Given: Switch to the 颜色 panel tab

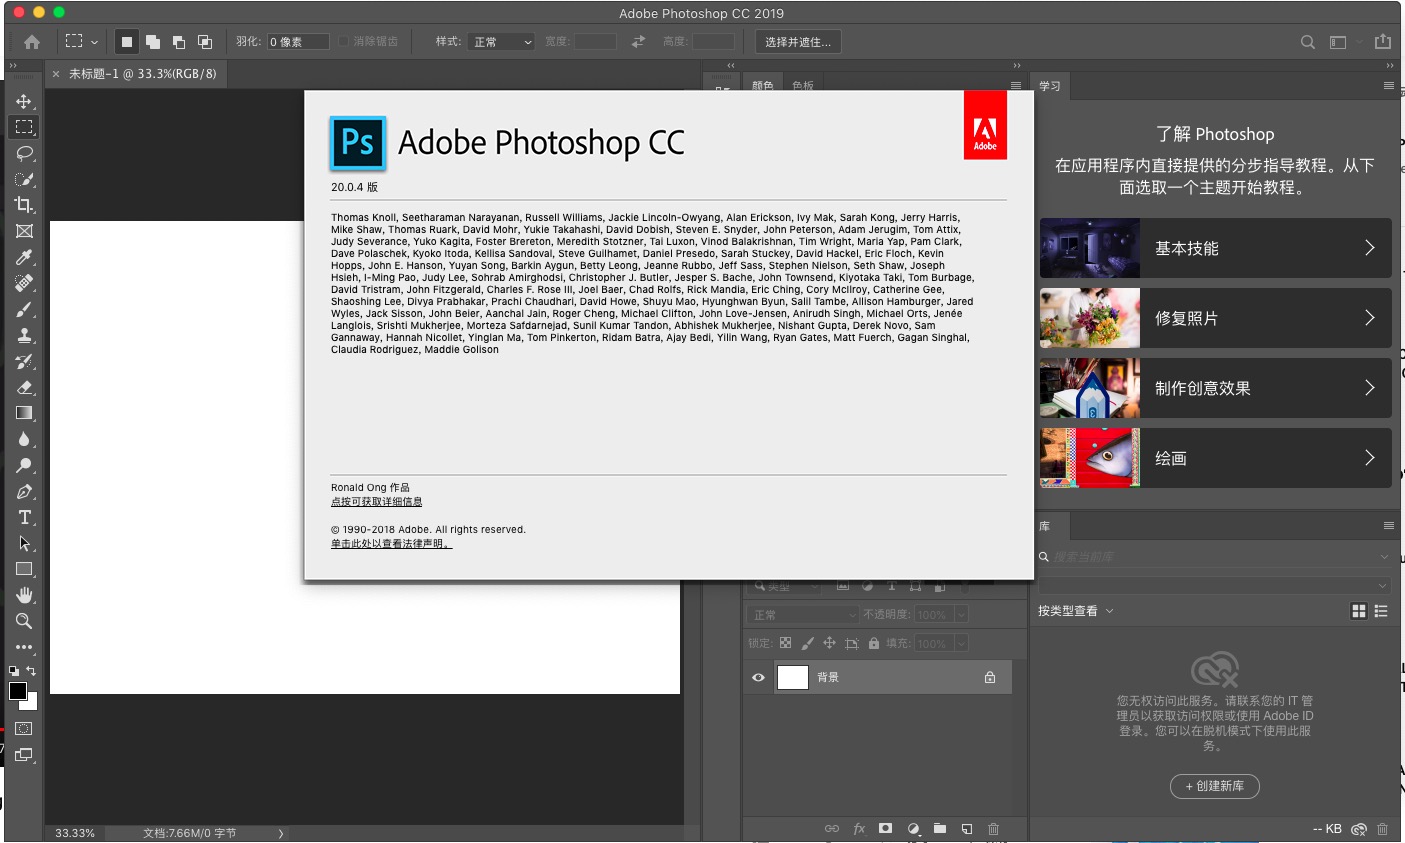Looking at the screenshot, I should 763,86.
